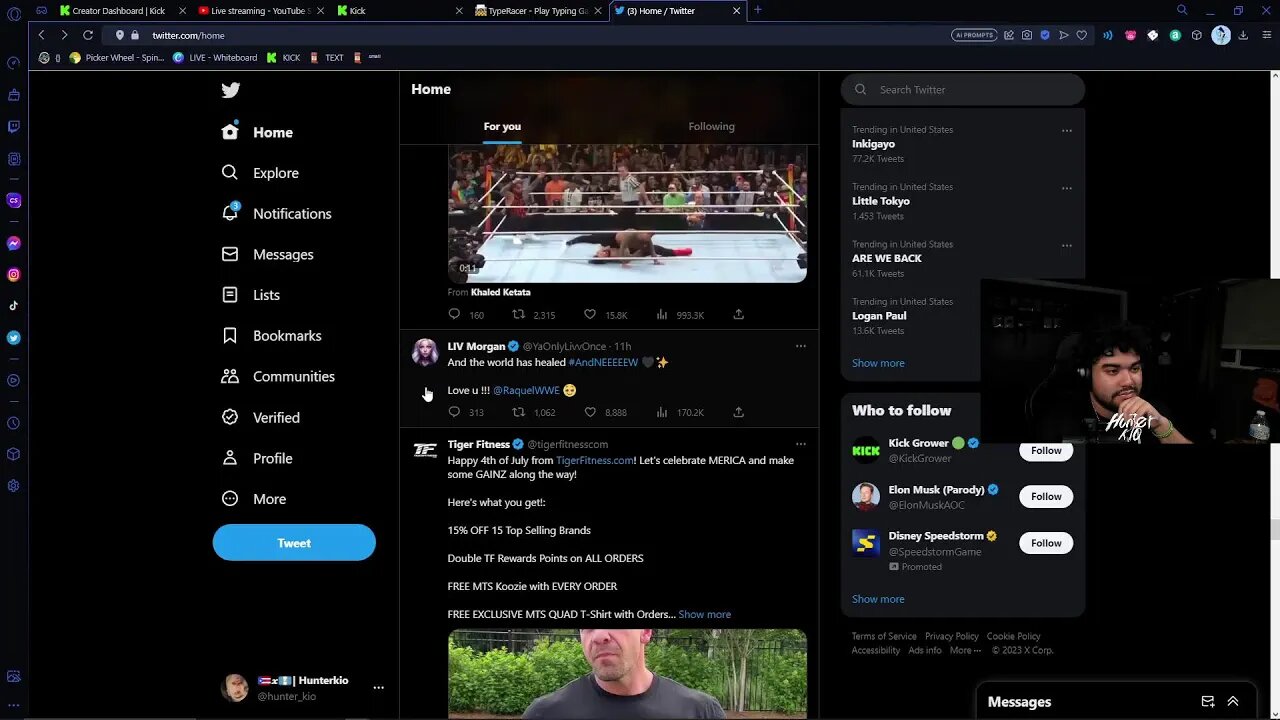The width and height of the screenshot is (1280, 720).
Task: Switch to the Following tab
Action: point(712,127)
